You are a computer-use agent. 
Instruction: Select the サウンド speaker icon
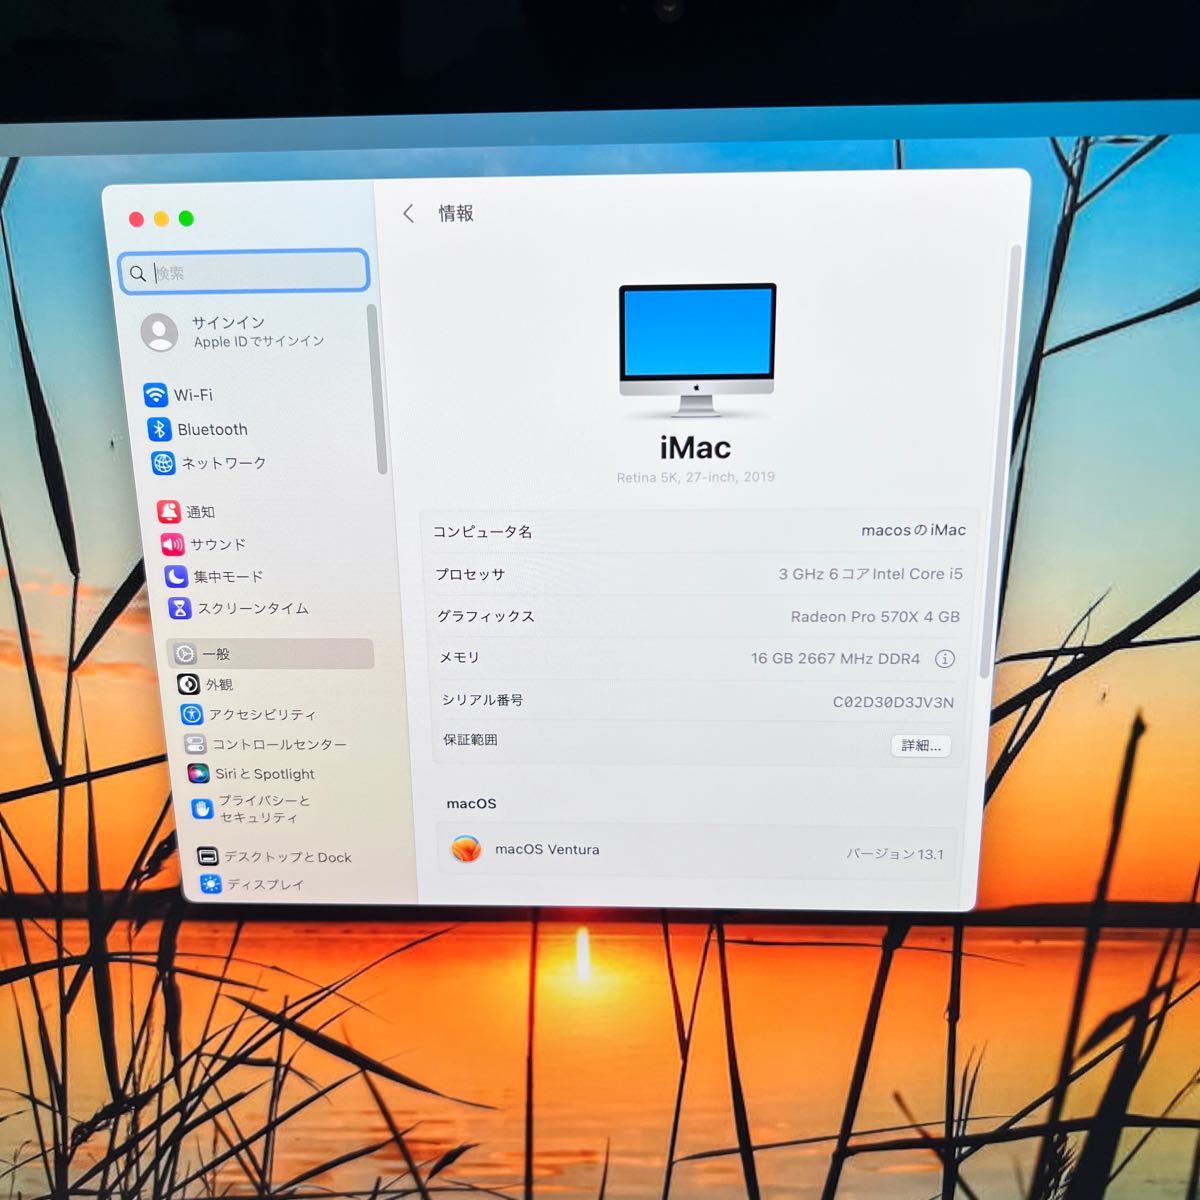172,544
